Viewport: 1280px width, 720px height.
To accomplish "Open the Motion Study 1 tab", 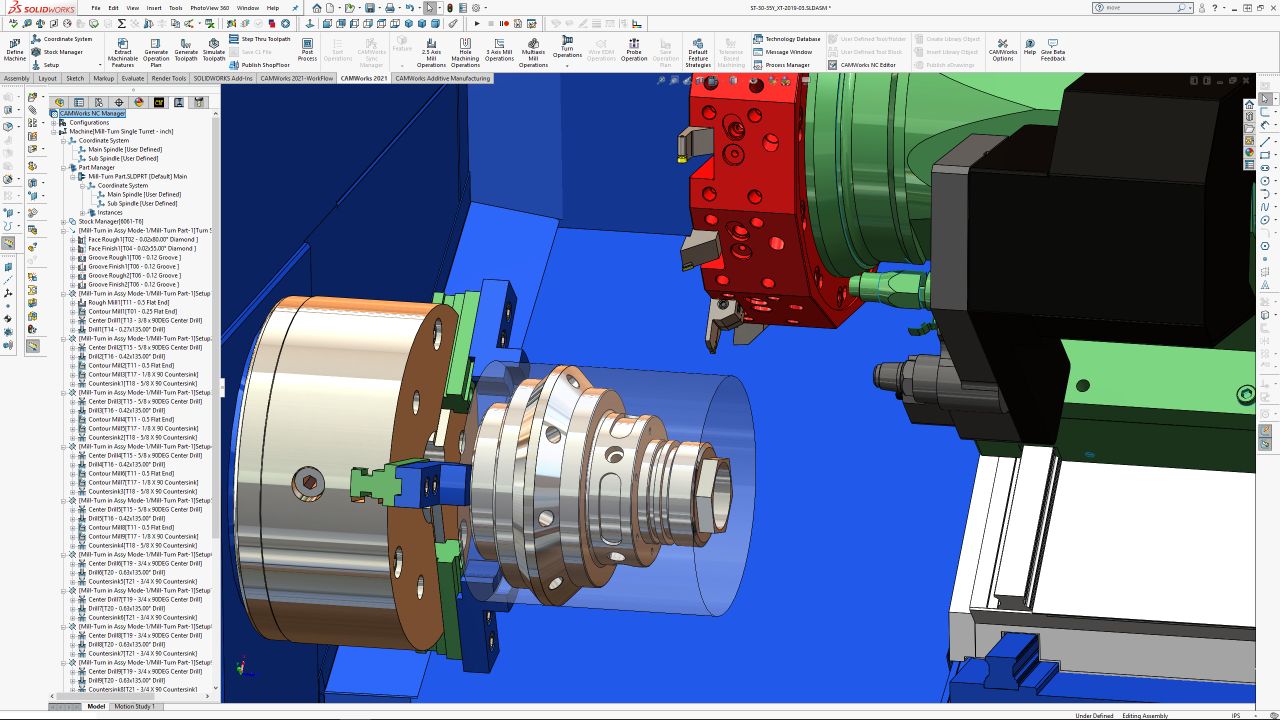I will pos(131,706).
